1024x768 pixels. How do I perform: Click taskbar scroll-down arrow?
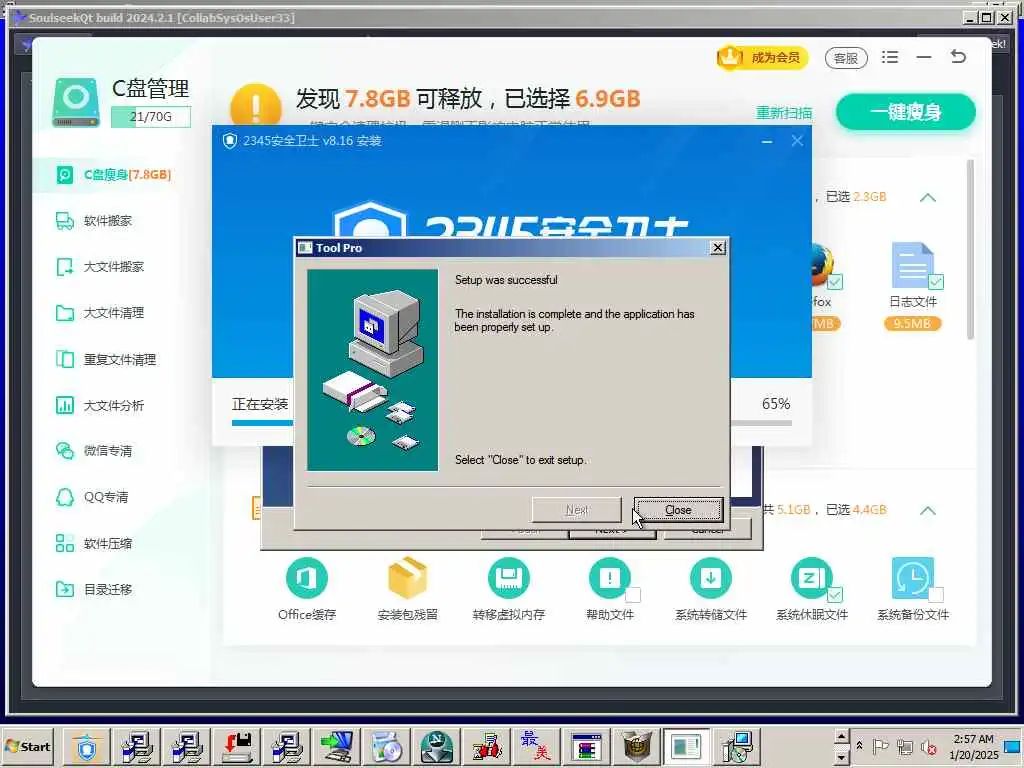pos(842,756)
